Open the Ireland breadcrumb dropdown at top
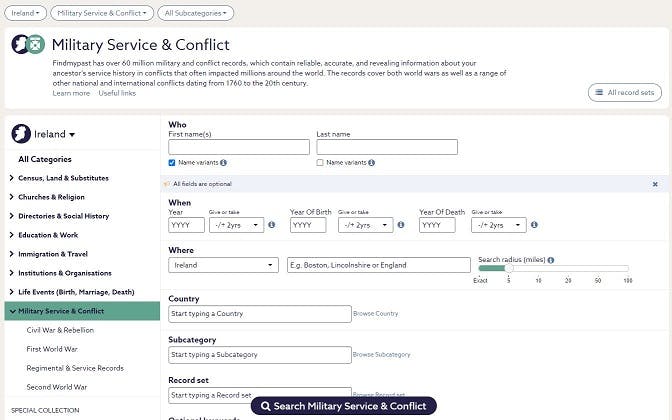This screenshot has height=420, width=672. click(x=25, y=13)
